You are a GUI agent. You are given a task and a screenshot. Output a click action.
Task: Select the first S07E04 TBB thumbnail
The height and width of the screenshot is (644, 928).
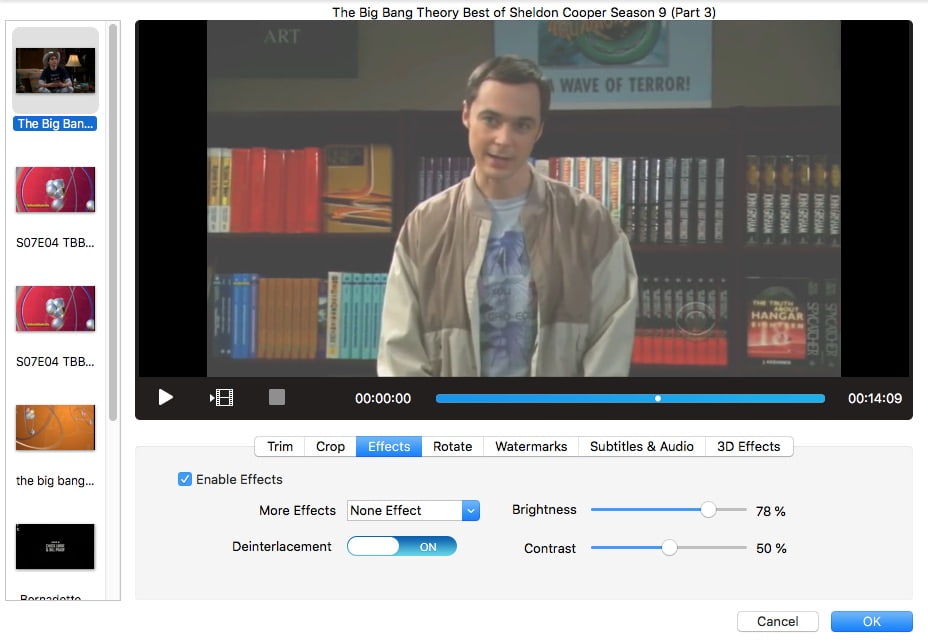pyautogui.click(x=55, y=189)
